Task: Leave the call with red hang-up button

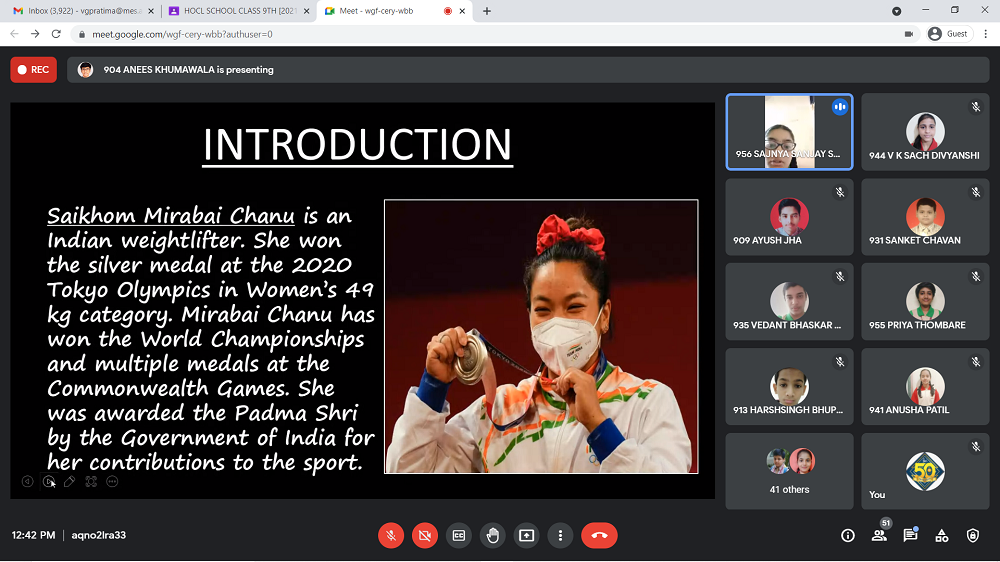Action: click(599, 535)
